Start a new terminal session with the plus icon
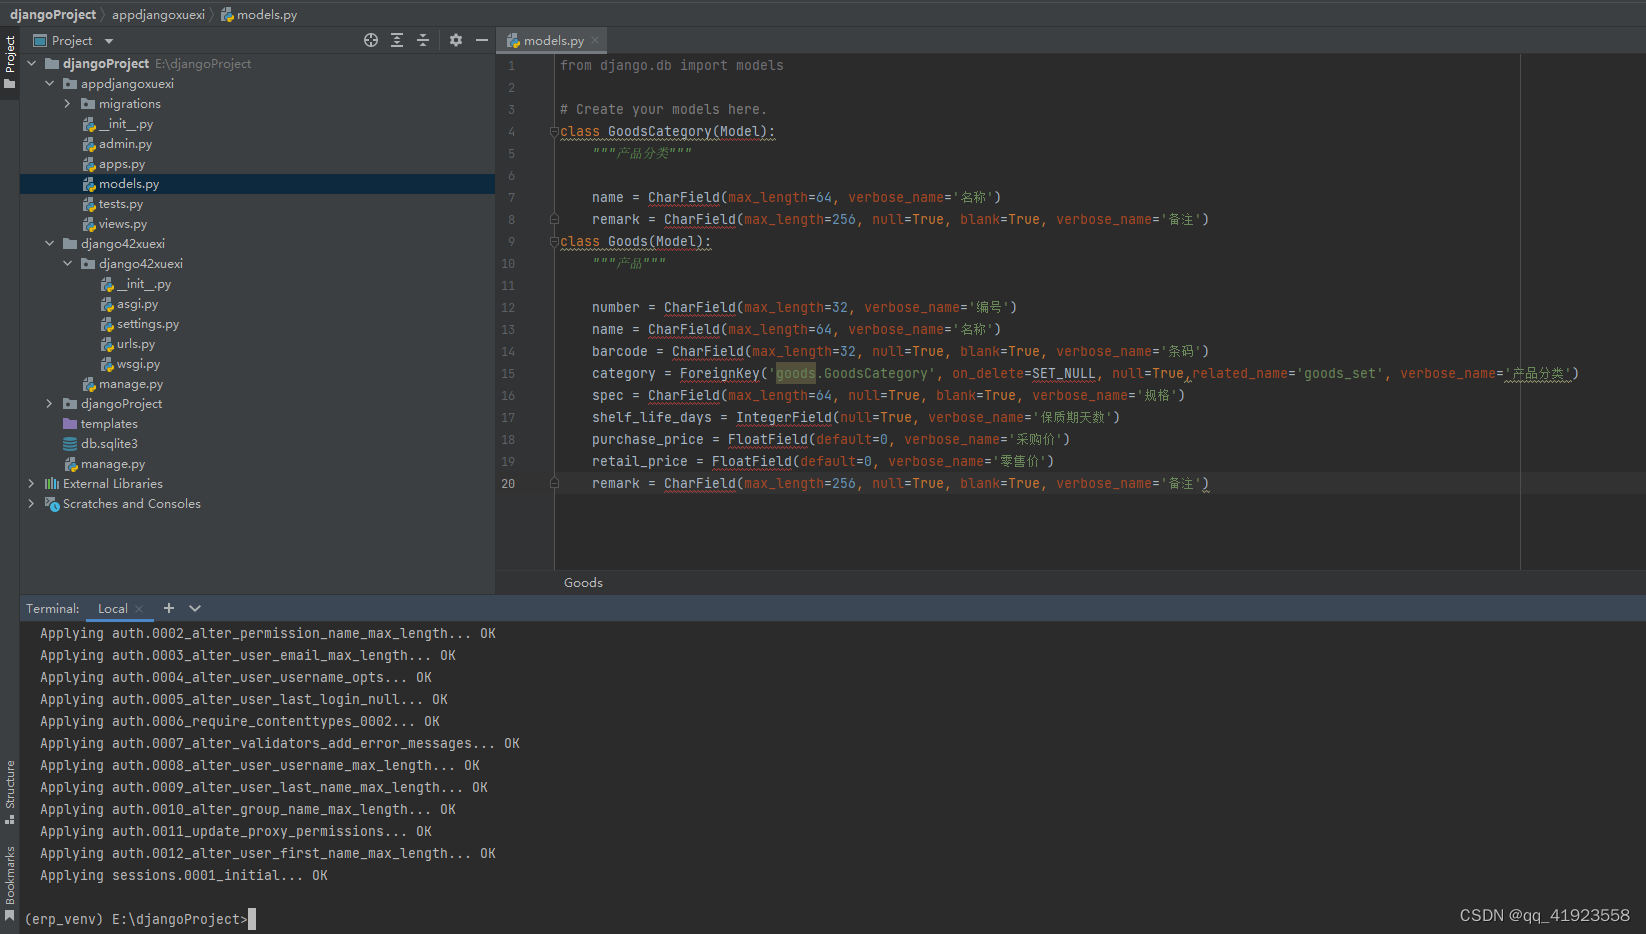Image resolution: width=1646 pixels, height=934 pixels. coord(168,608)
